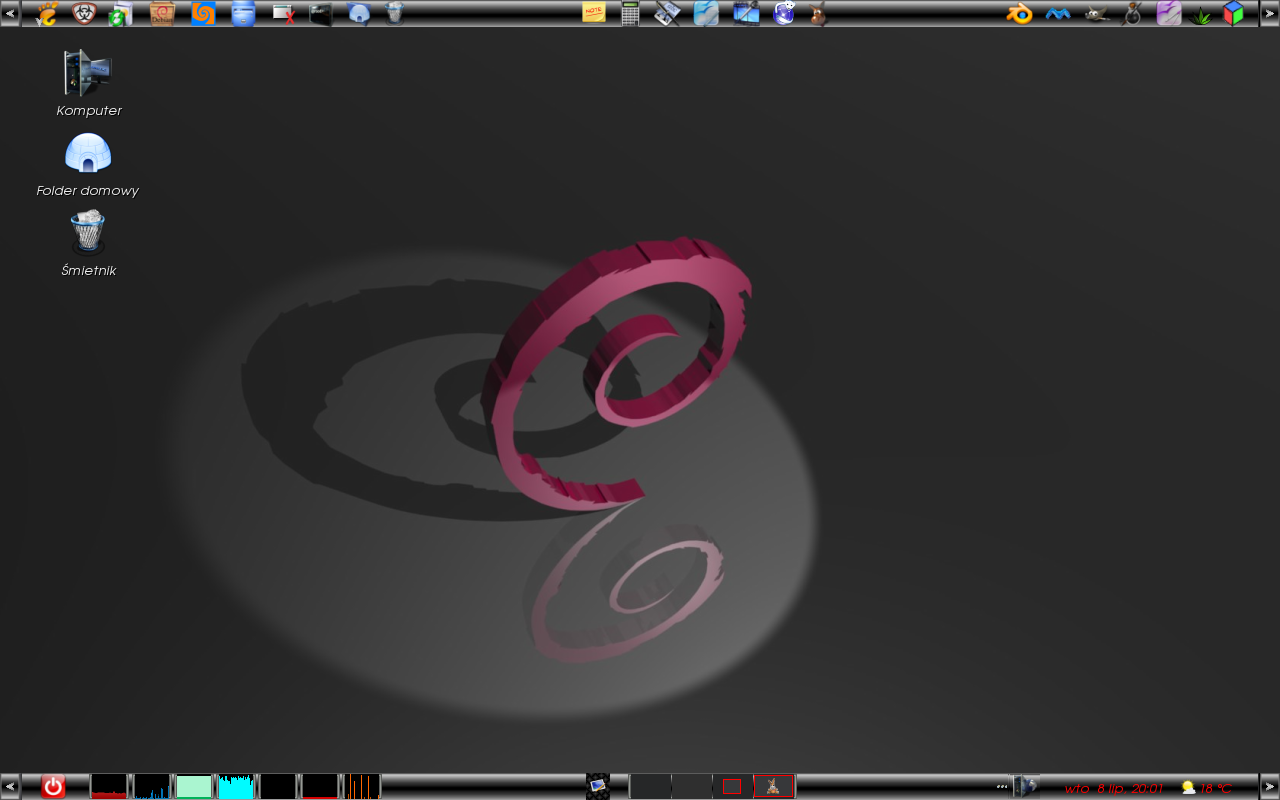Open the clock showing wto 8 lip 20:01

point(1113,788)
